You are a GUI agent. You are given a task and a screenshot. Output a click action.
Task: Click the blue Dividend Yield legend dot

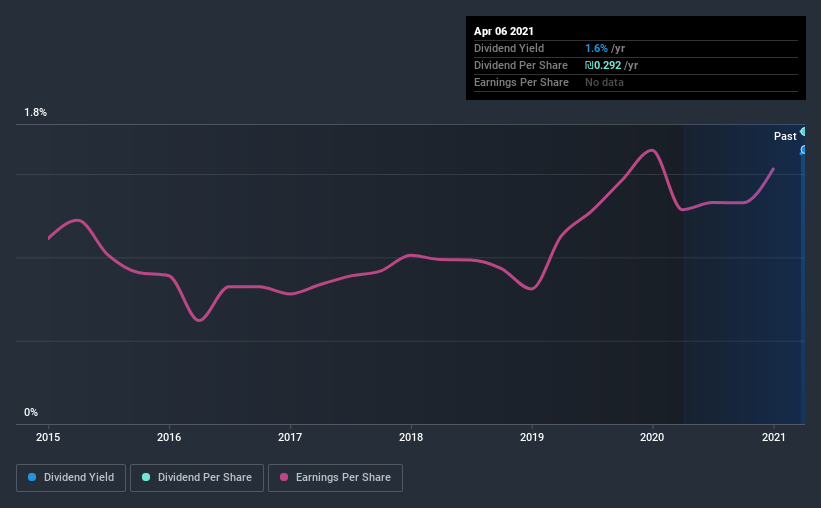[32, 477]
